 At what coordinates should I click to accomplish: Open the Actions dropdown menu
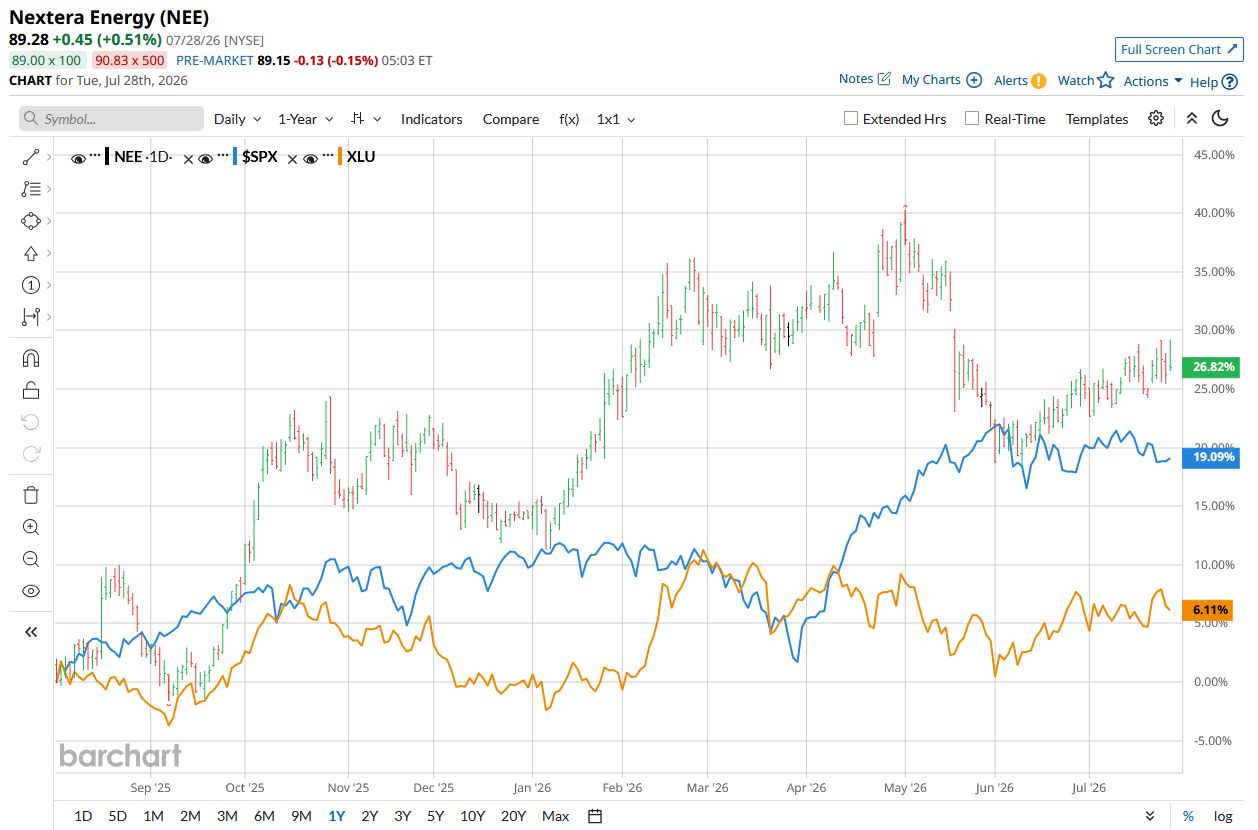(x=1153, y=81)
